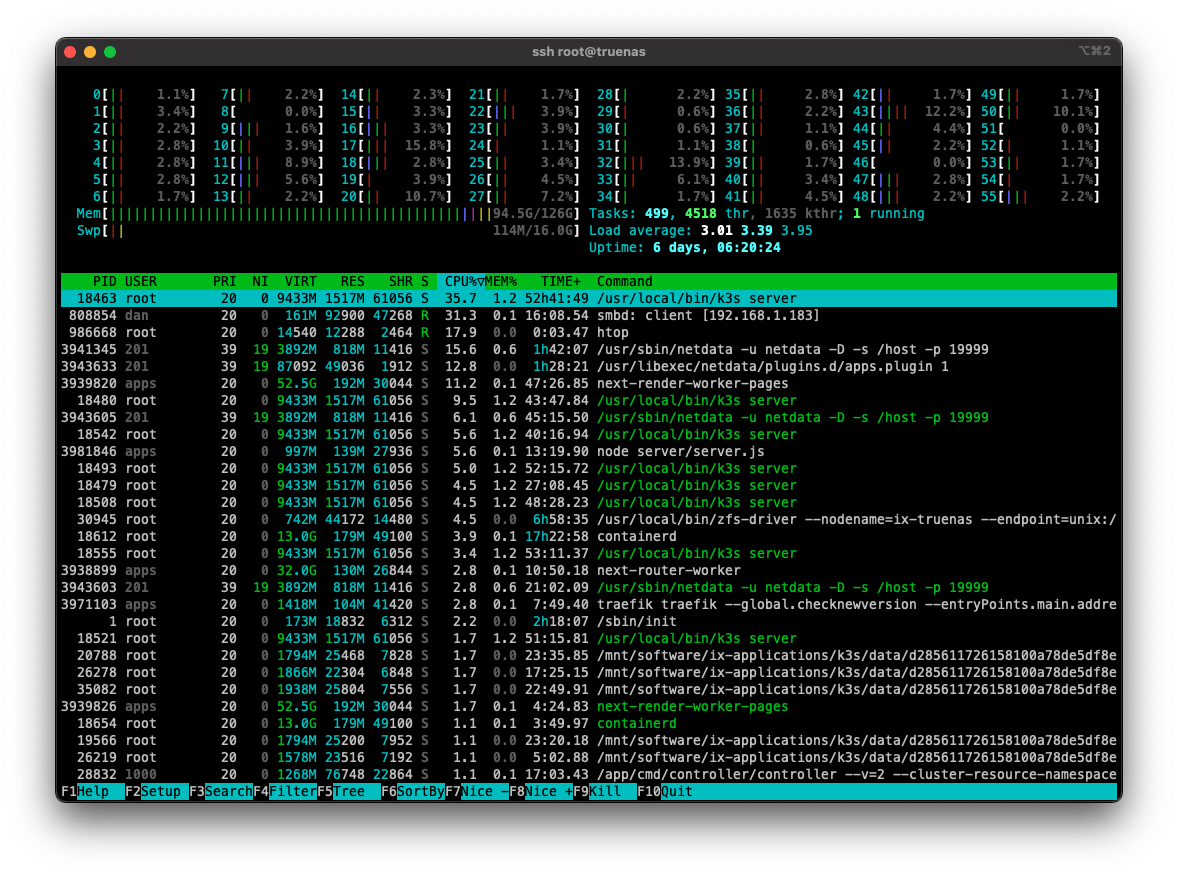Screen dimensions: 1178x876
Task: Select apps.plugin process row PID 3943633
Action: [588, 367]
